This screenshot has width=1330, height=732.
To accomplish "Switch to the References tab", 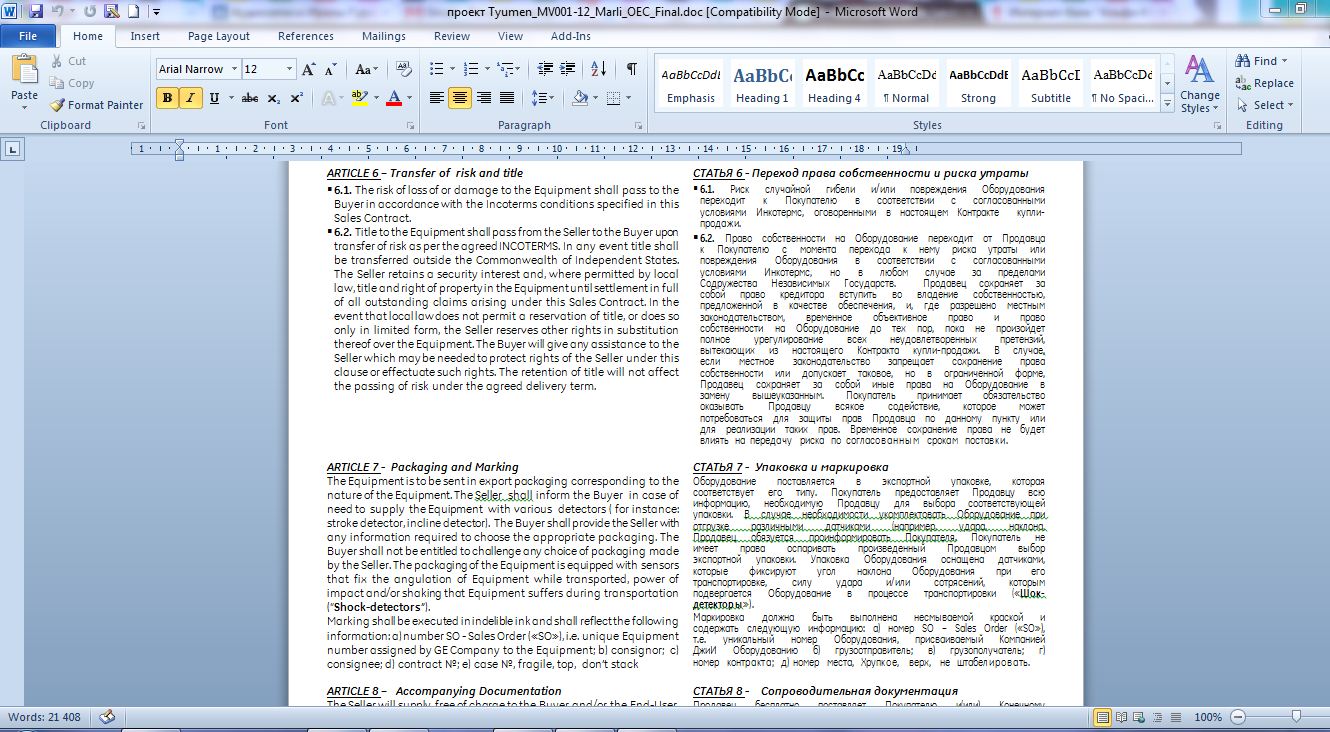I will [306, 36].
